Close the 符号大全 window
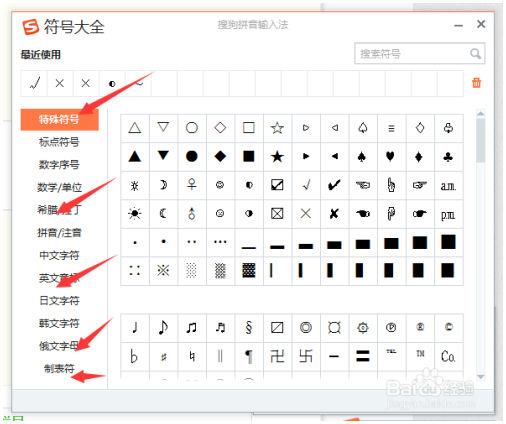This screenshot has width=506, height=424. point(481,24)
